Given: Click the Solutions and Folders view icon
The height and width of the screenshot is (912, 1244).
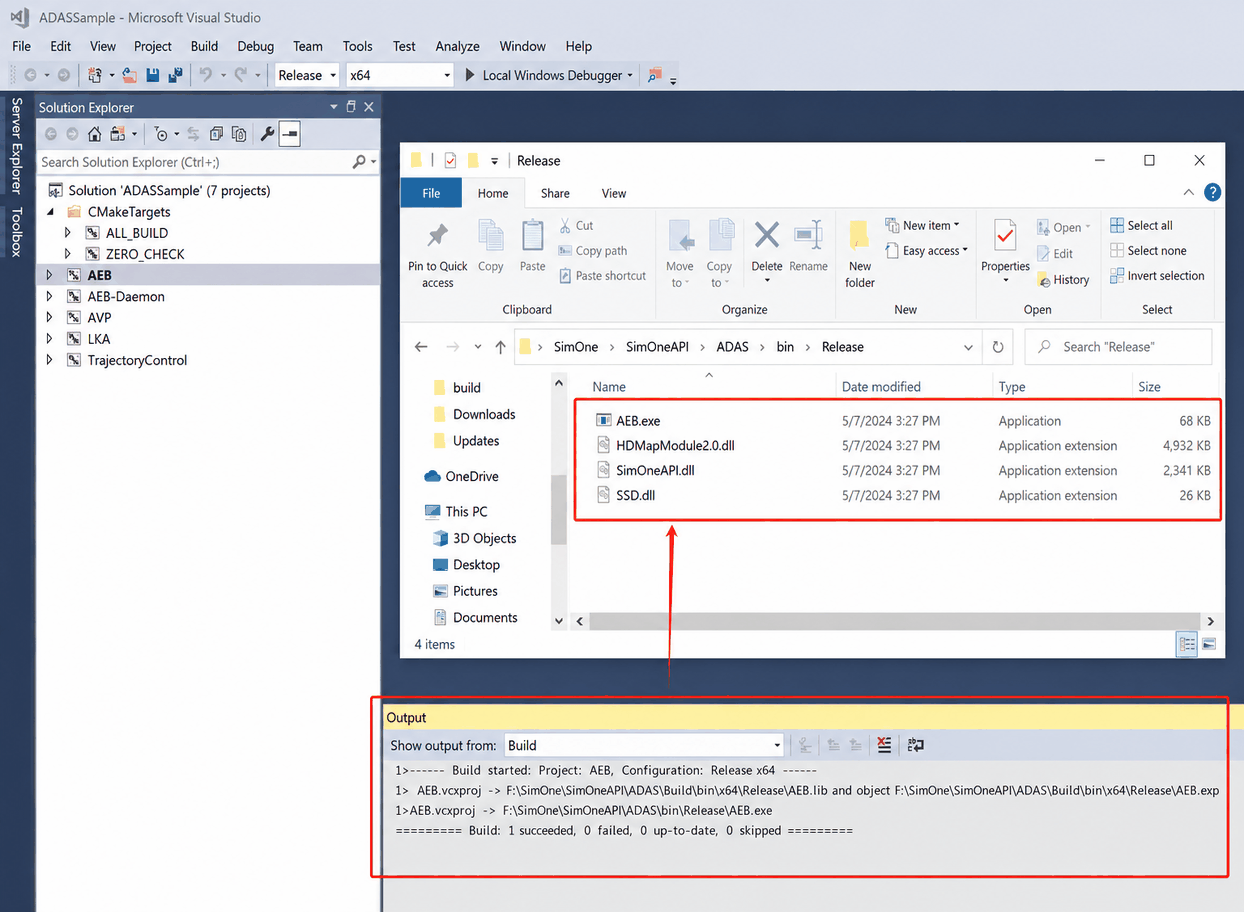Looking at the screenshot, I should (x=117, y=134).
